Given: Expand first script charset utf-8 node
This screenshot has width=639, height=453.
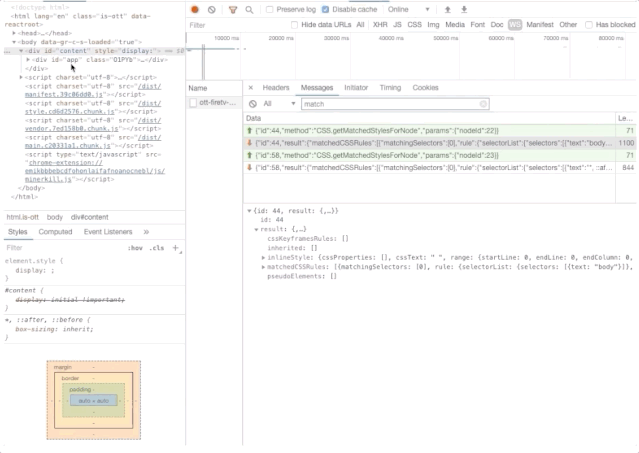Looking at the screenshot, I should tap(21, 77).
